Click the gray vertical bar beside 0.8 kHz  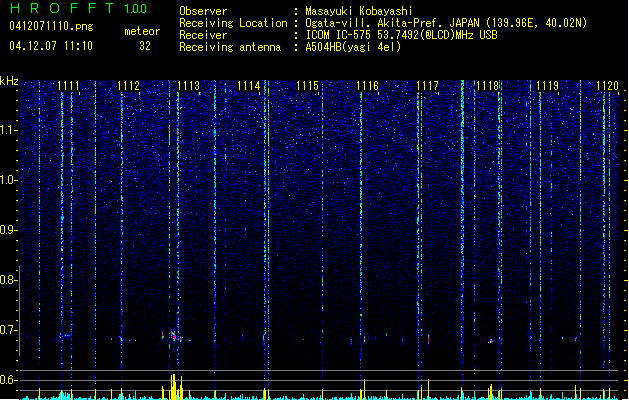click(x=20, y=311)
